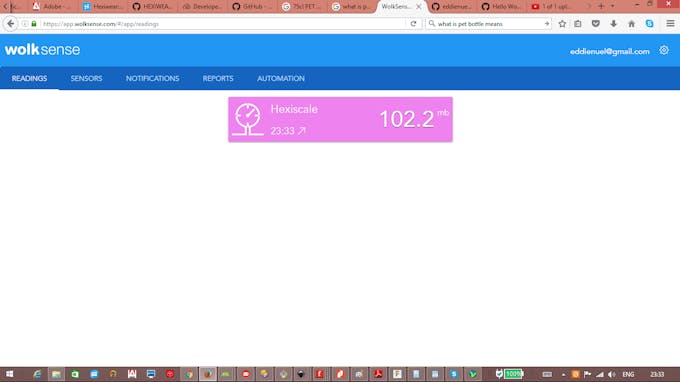Select the Readings tab
680x382 pixels.
click(x=29, y=78)
